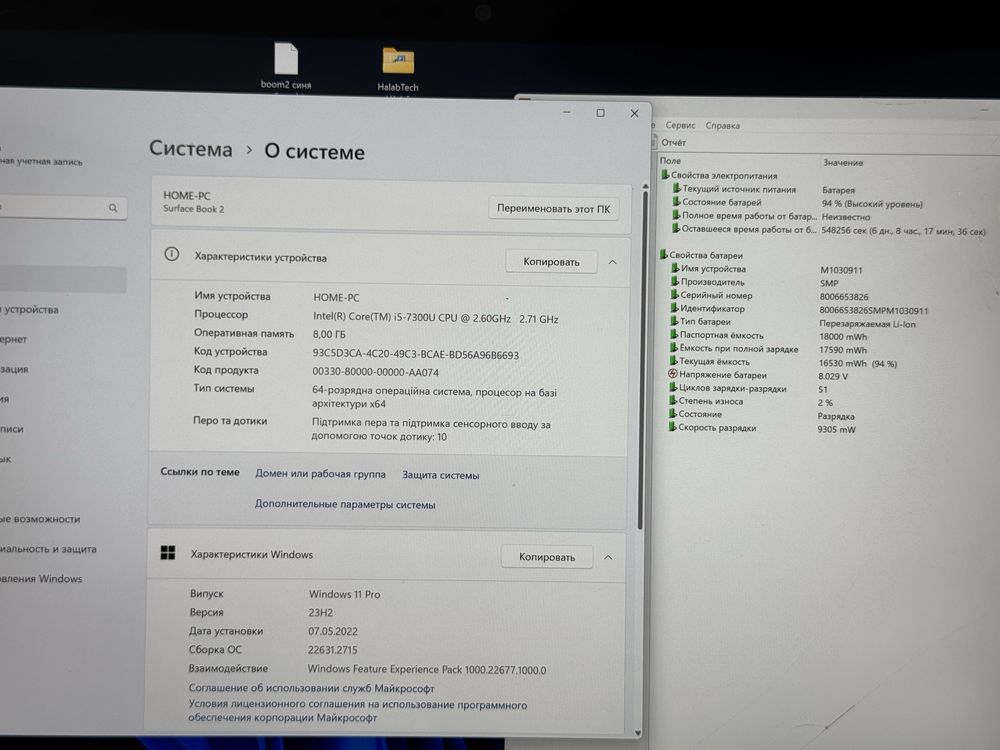Click battery type Перезаряжаемая Li-Ion
This screenshot has height=750, width=1000.
point(867,323)
